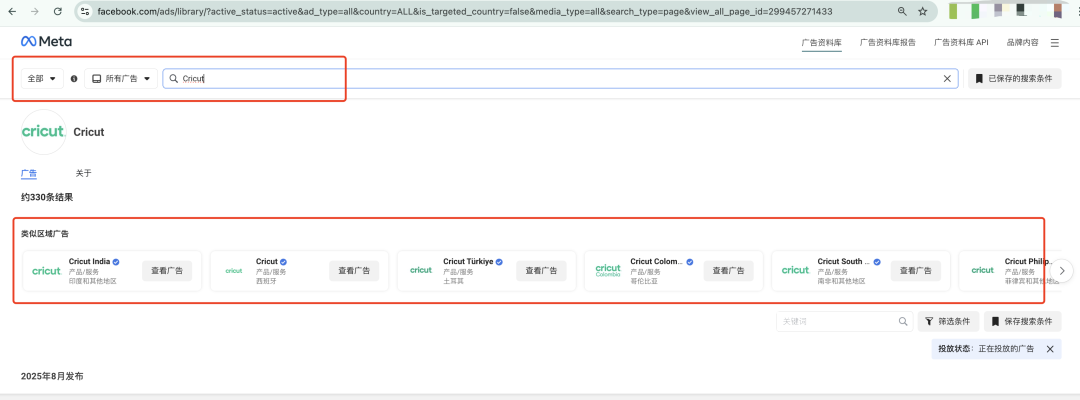Click the Cricut India page name
This screenshot has width=1080, height=400.
point(90,261)
